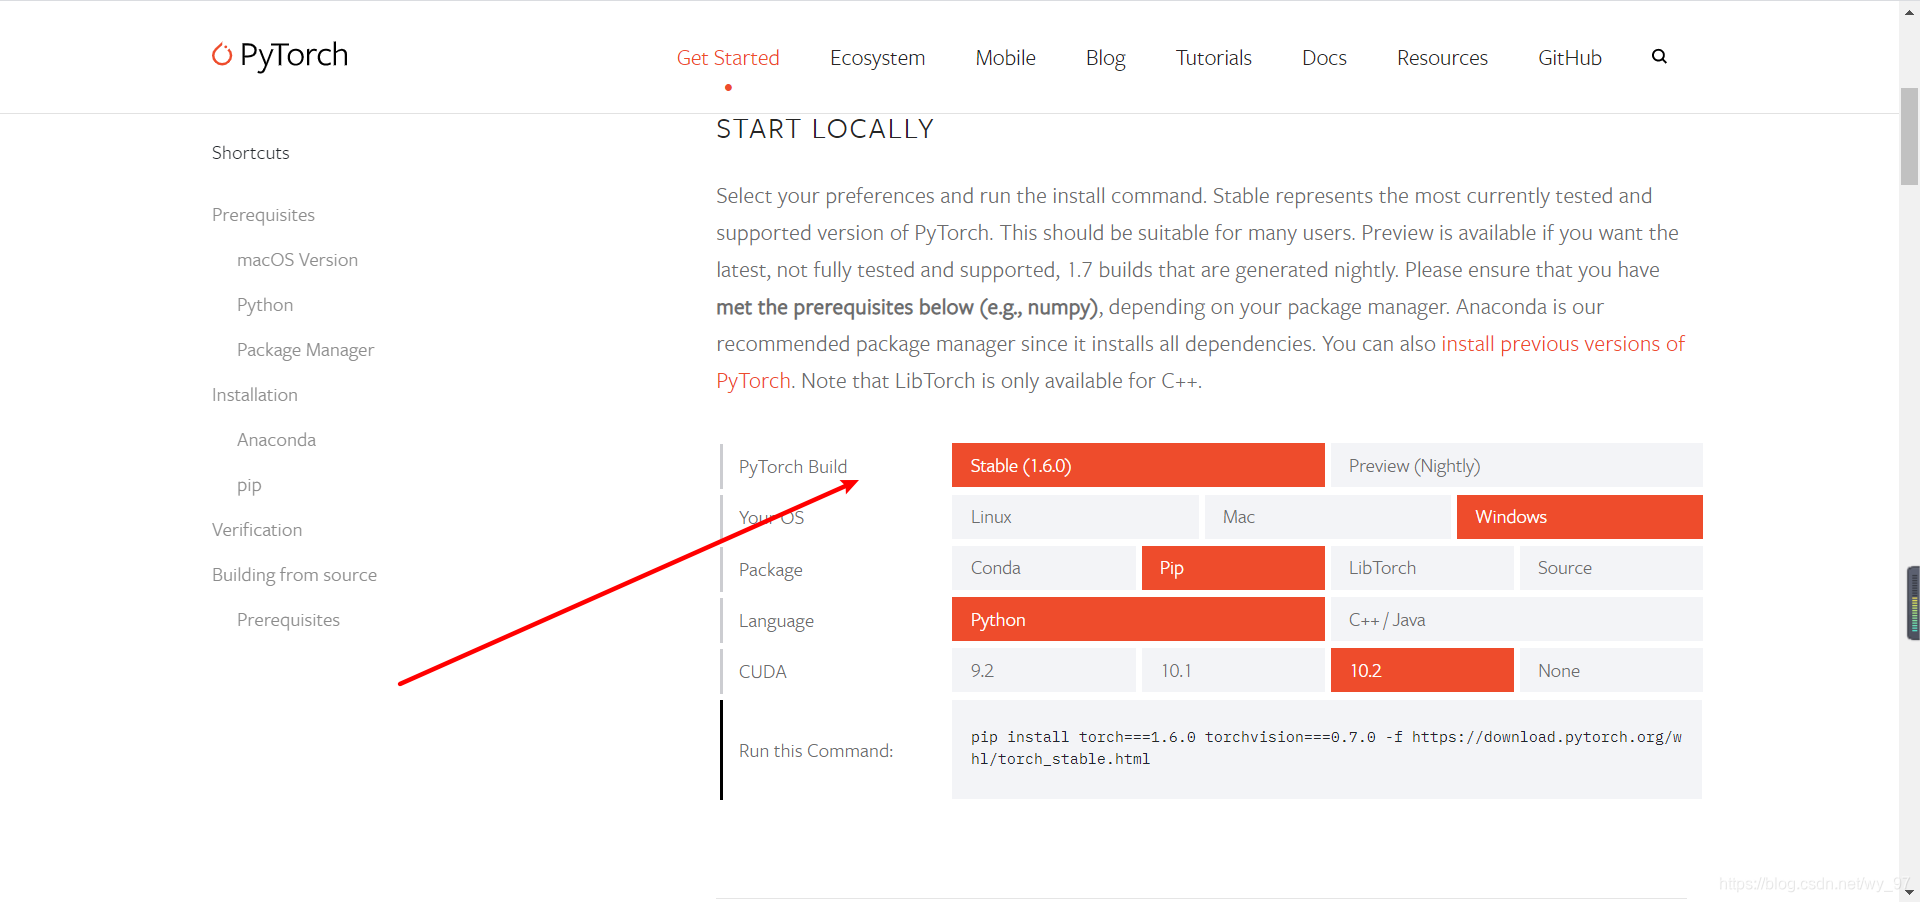Jump to pip shortcut in sidebar

249,485
